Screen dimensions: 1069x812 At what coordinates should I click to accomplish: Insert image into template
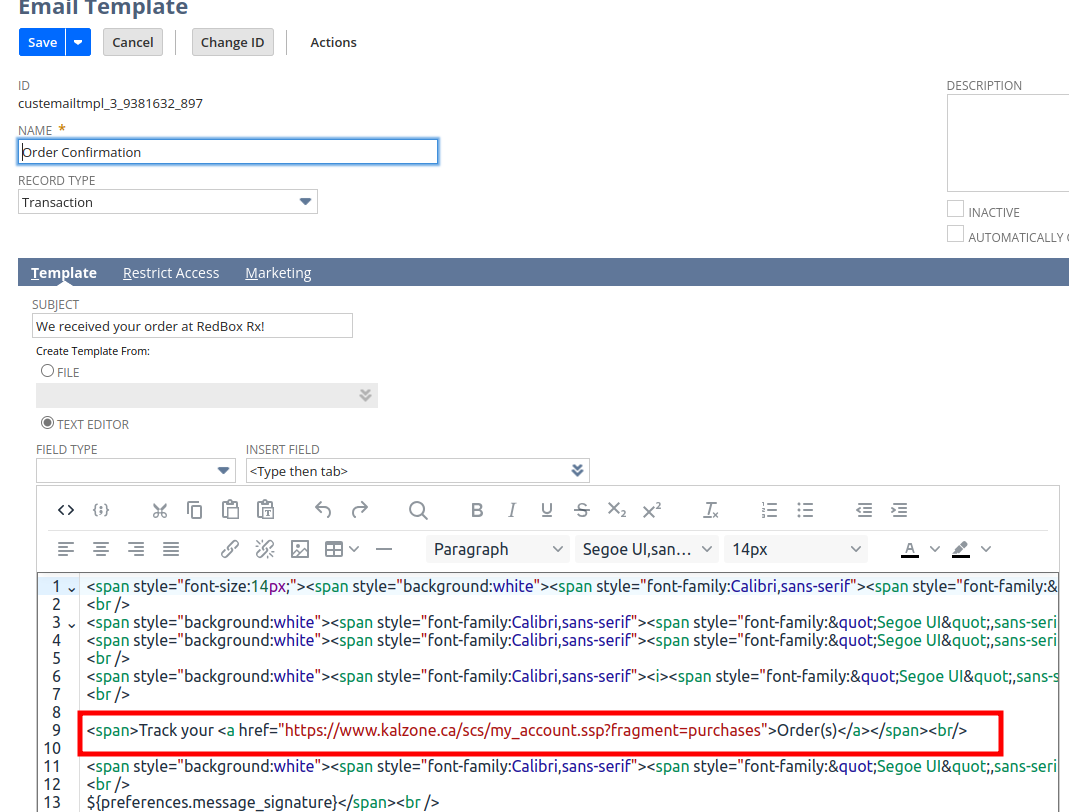299,549
